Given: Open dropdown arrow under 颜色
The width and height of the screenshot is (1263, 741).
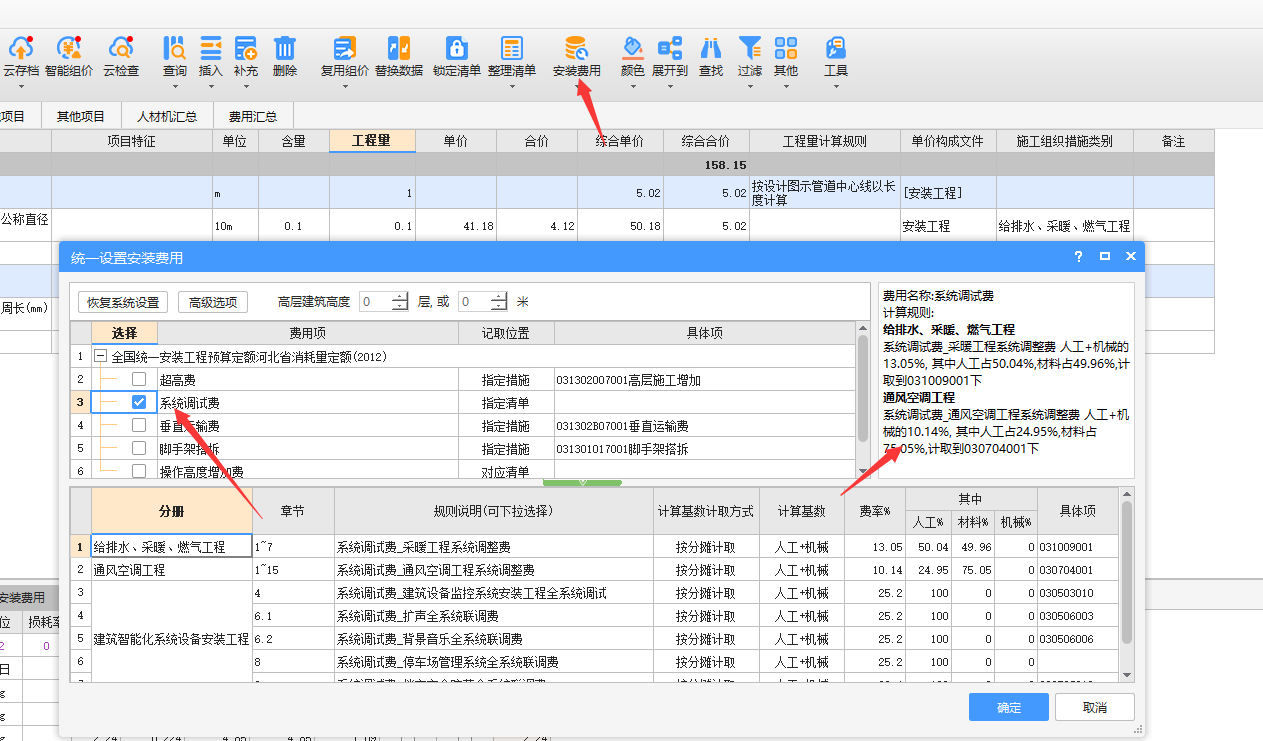Looking at the screenshot, I should [x=633, y=86].
